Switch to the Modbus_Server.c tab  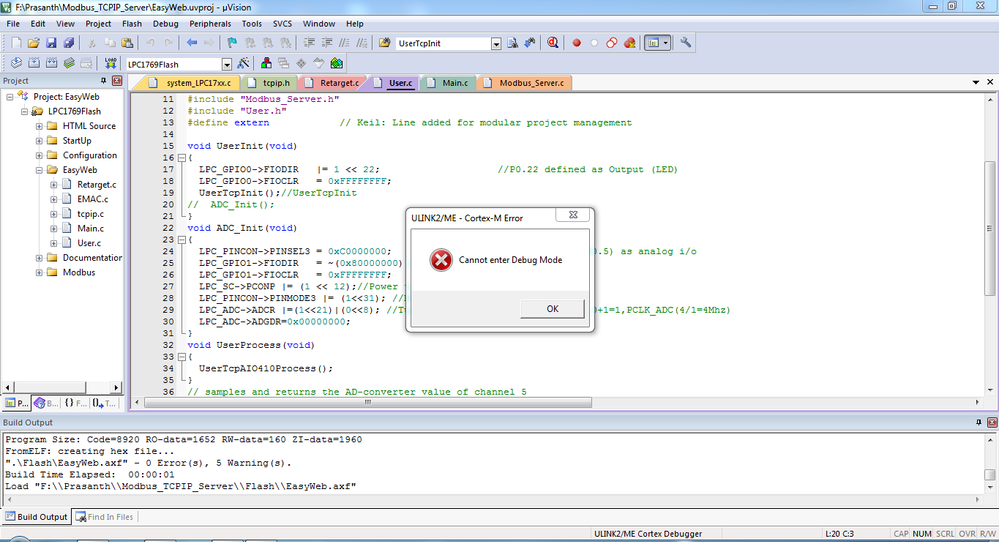pyautogui.click(x=526, y=83)
